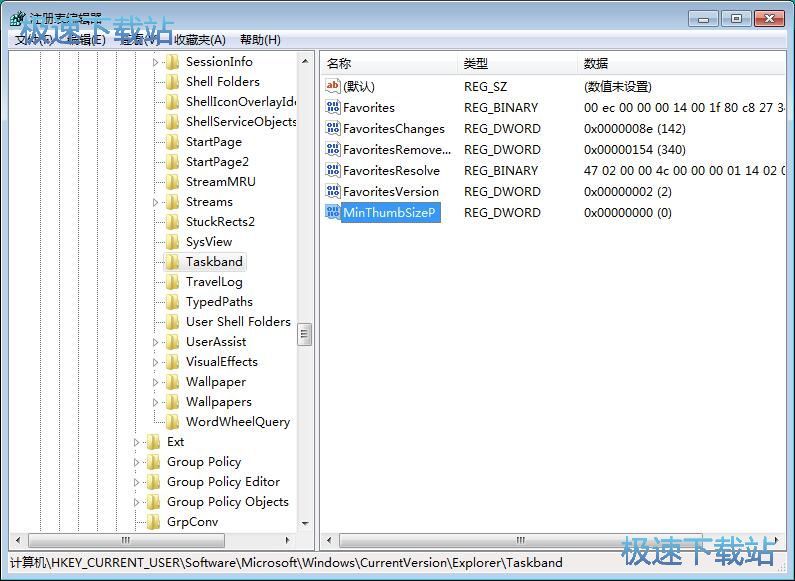Maximize the registry editor window
This screenshot has height=581, width=795.
coord(736,19)
